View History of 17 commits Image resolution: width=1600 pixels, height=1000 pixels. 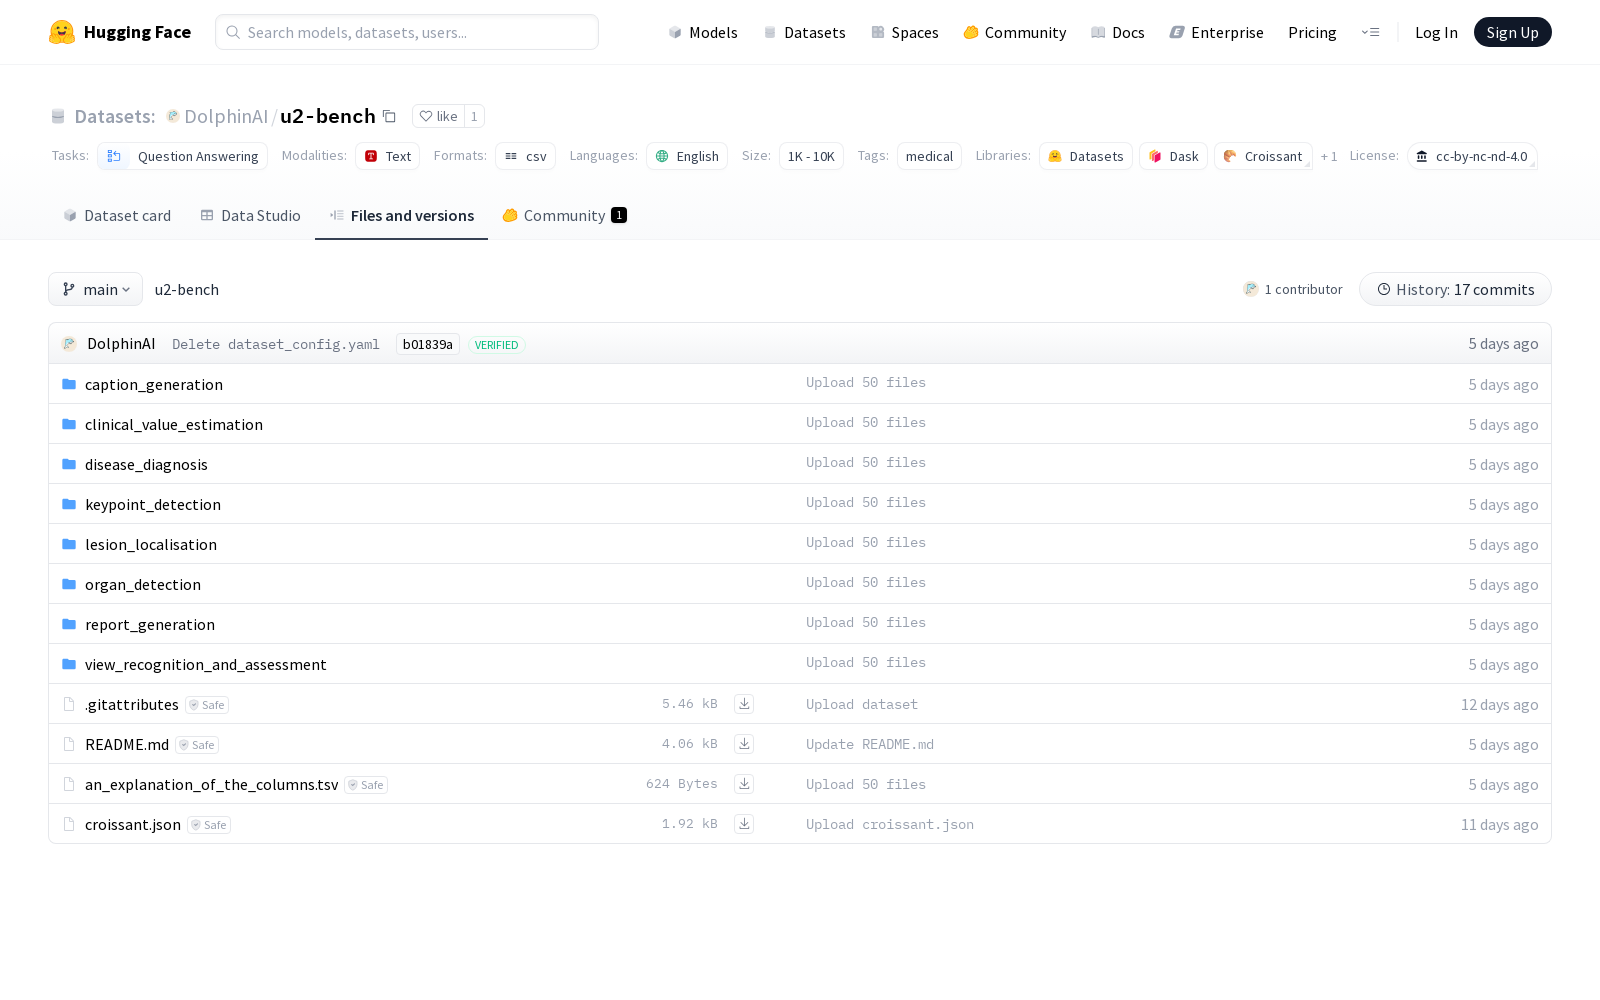point(1455,290)
